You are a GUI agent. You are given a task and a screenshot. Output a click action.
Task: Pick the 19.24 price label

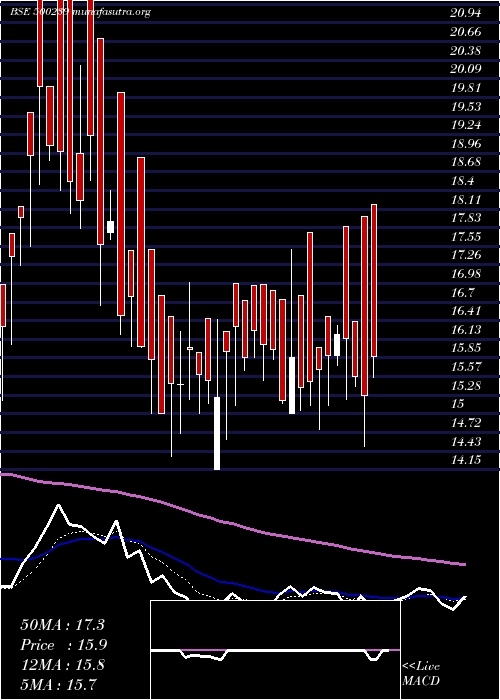pos(466,125)
